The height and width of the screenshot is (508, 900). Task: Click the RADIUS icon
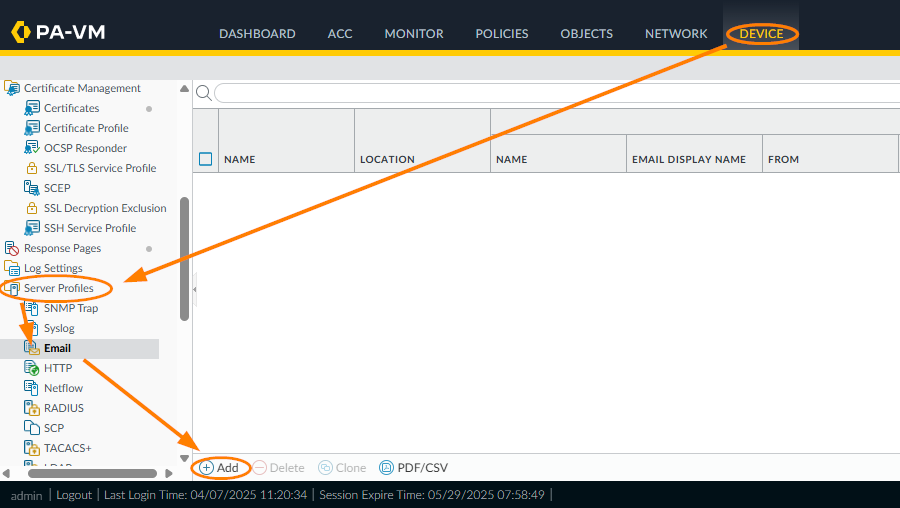32,408
